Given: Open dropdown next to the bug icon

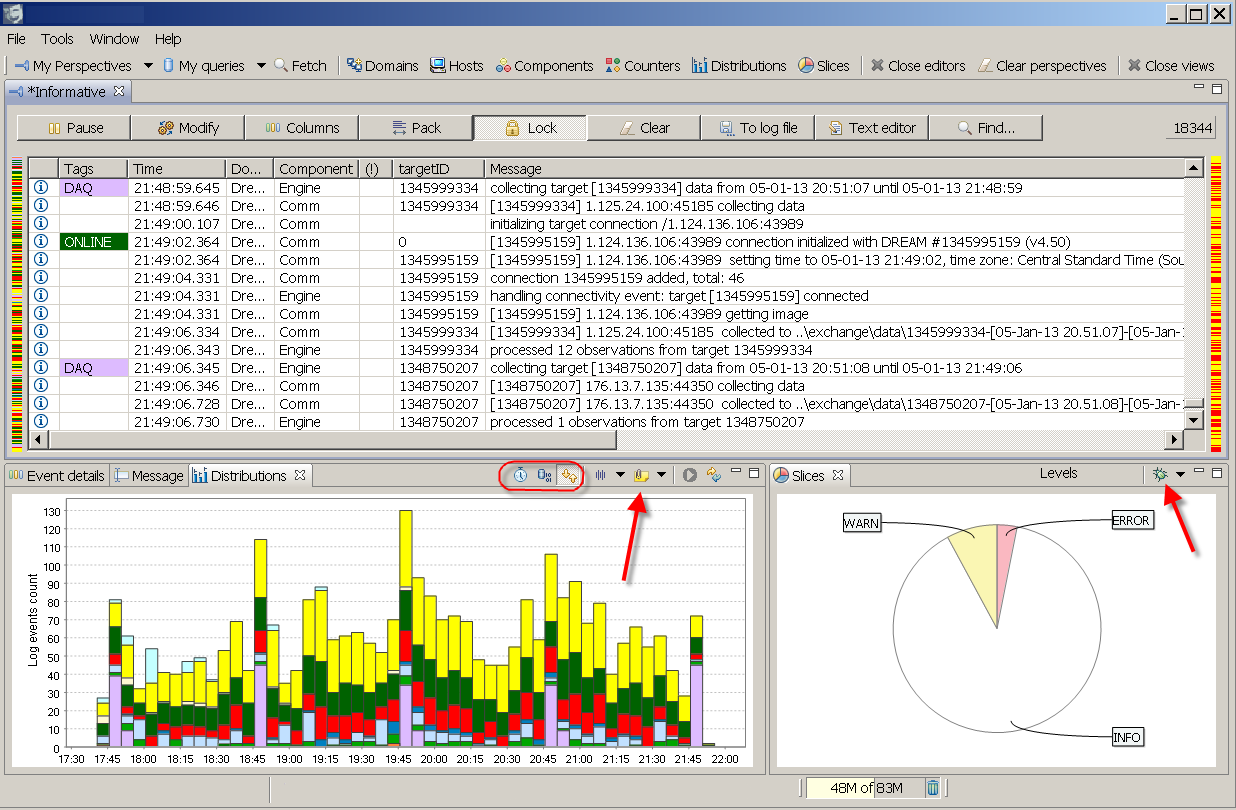Looking at the screenshot, I should (1181, 475).
